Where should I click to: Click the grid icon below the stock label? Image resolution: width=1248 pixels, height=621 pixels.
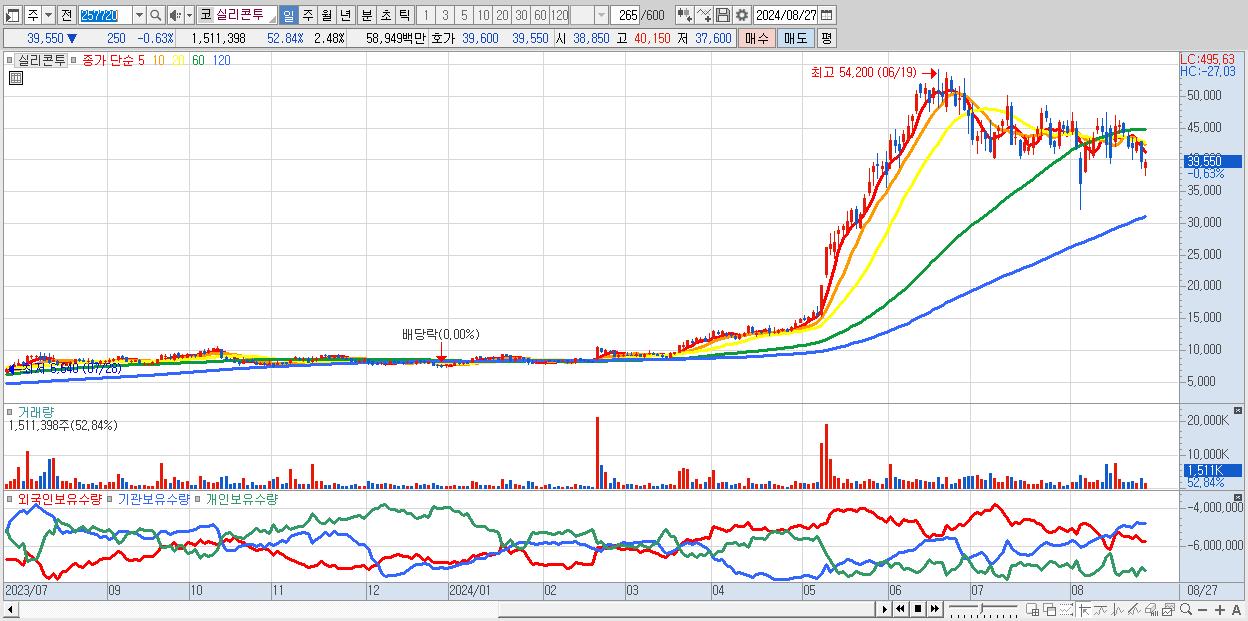(x=15, y=78)
